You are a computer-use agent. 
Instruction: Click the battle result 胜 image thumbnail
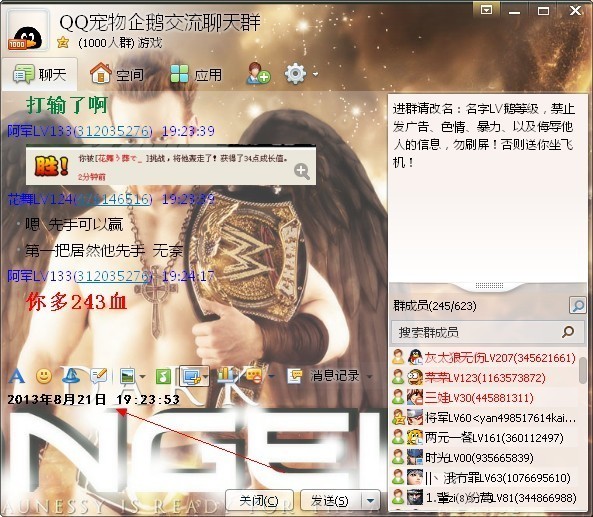[x=171, y=166]
